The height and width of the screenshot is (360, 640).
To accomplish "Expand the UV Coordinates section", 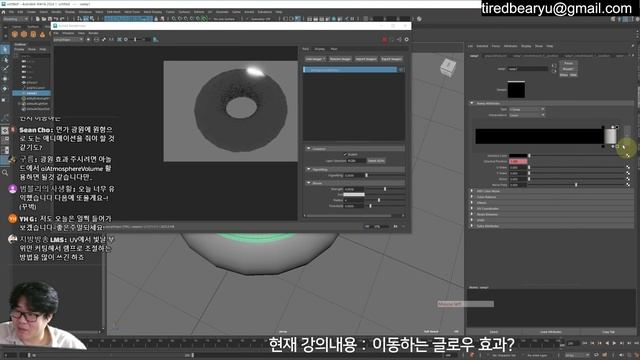I will [x=472, y=209].
